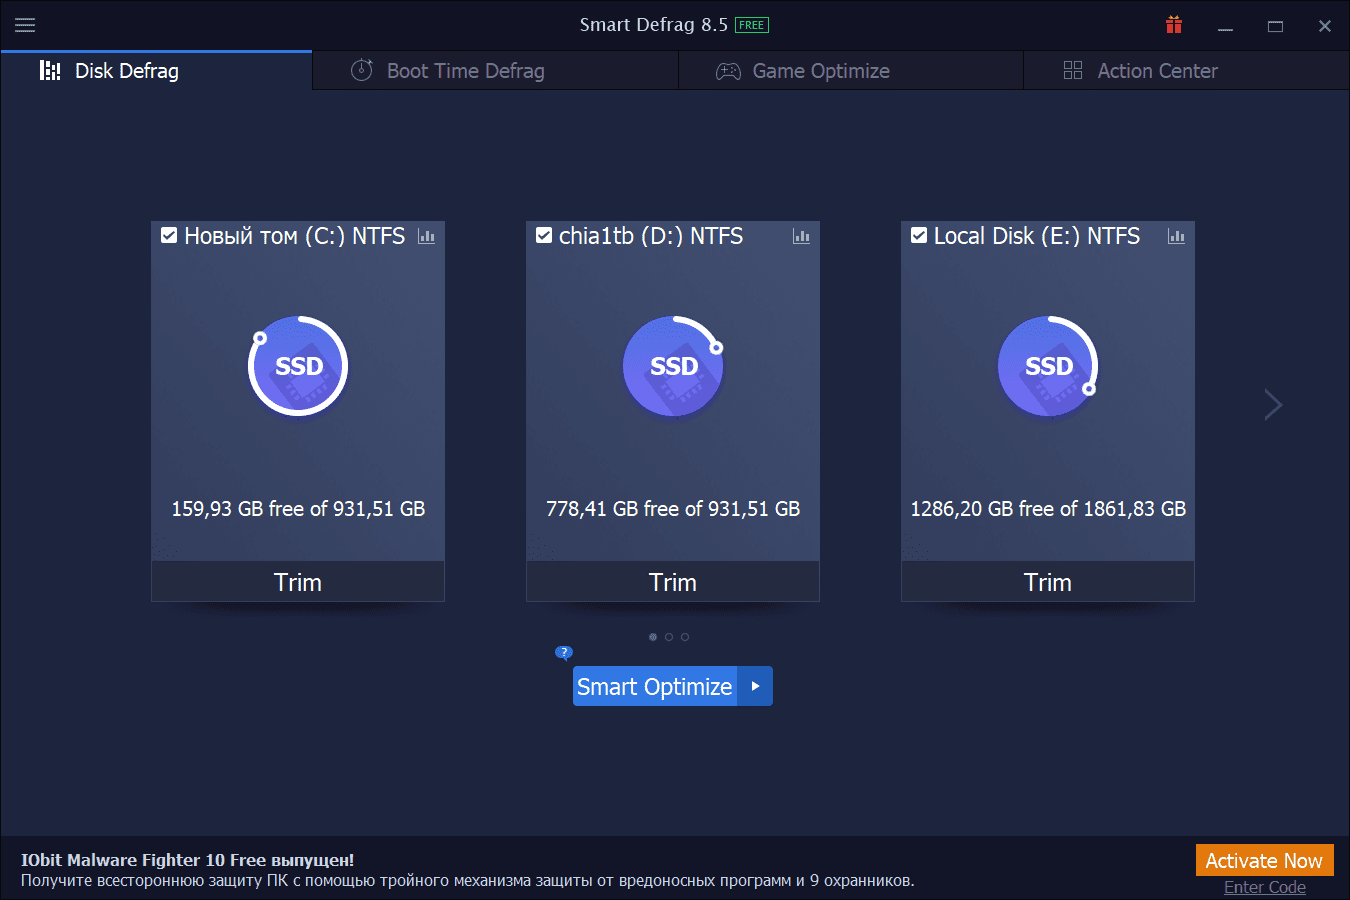This screenshot has width=1350, height=900.
Task: Select the 778,41 GB free of 931,51 GB text
Action: pyautogui.click(x=673, y=509)
